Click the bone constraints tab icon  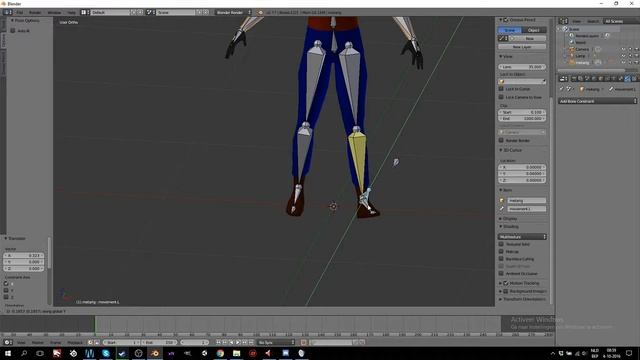click(627, 78)
